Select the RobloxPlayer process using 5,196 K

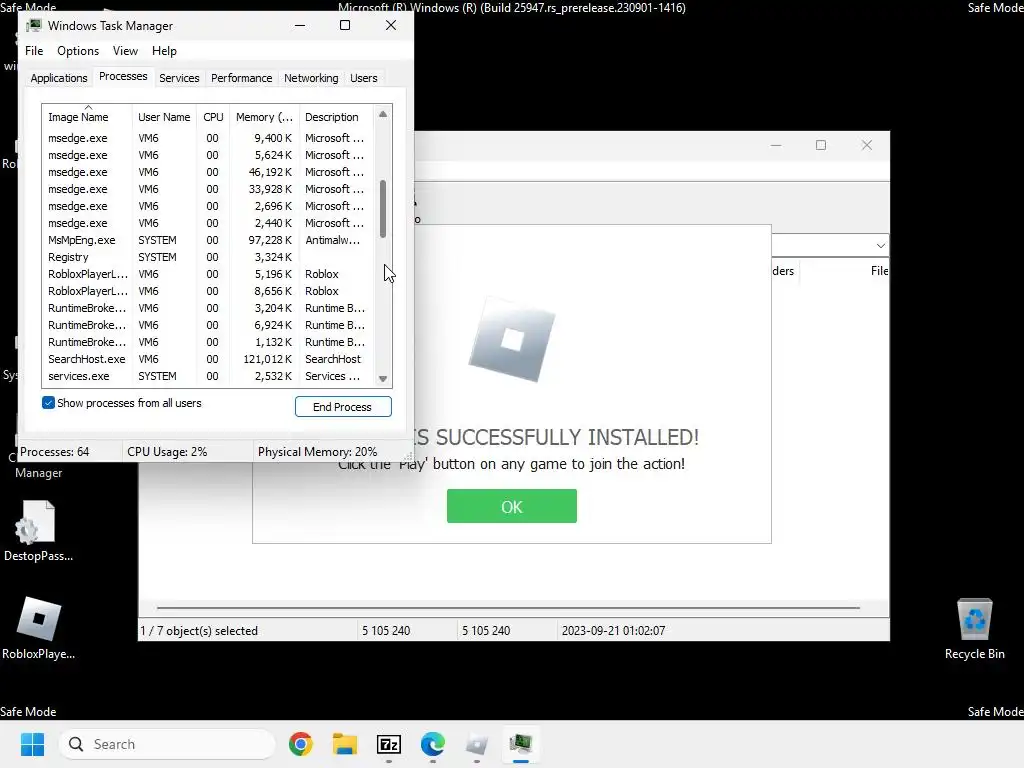tap(208, 274)
